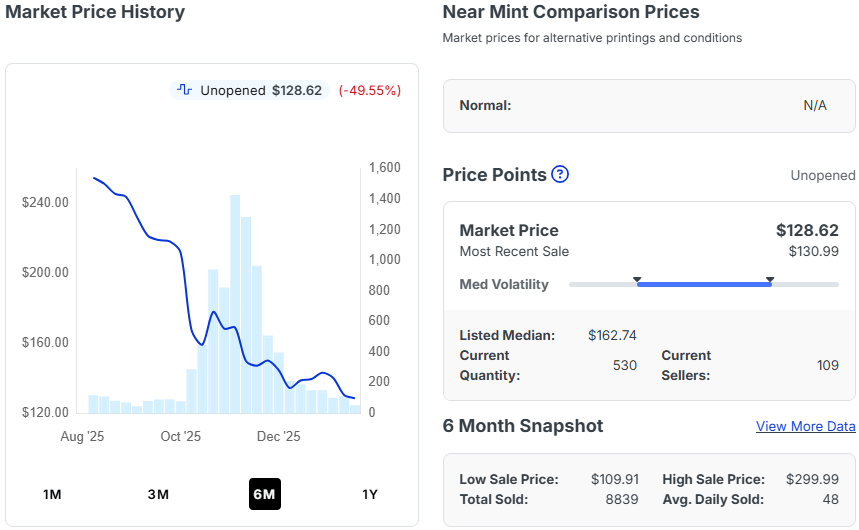This screenshot has width=859, height=530.
Task: Click the High Sale Price $299.99 value
Action: tap(812, 480)
